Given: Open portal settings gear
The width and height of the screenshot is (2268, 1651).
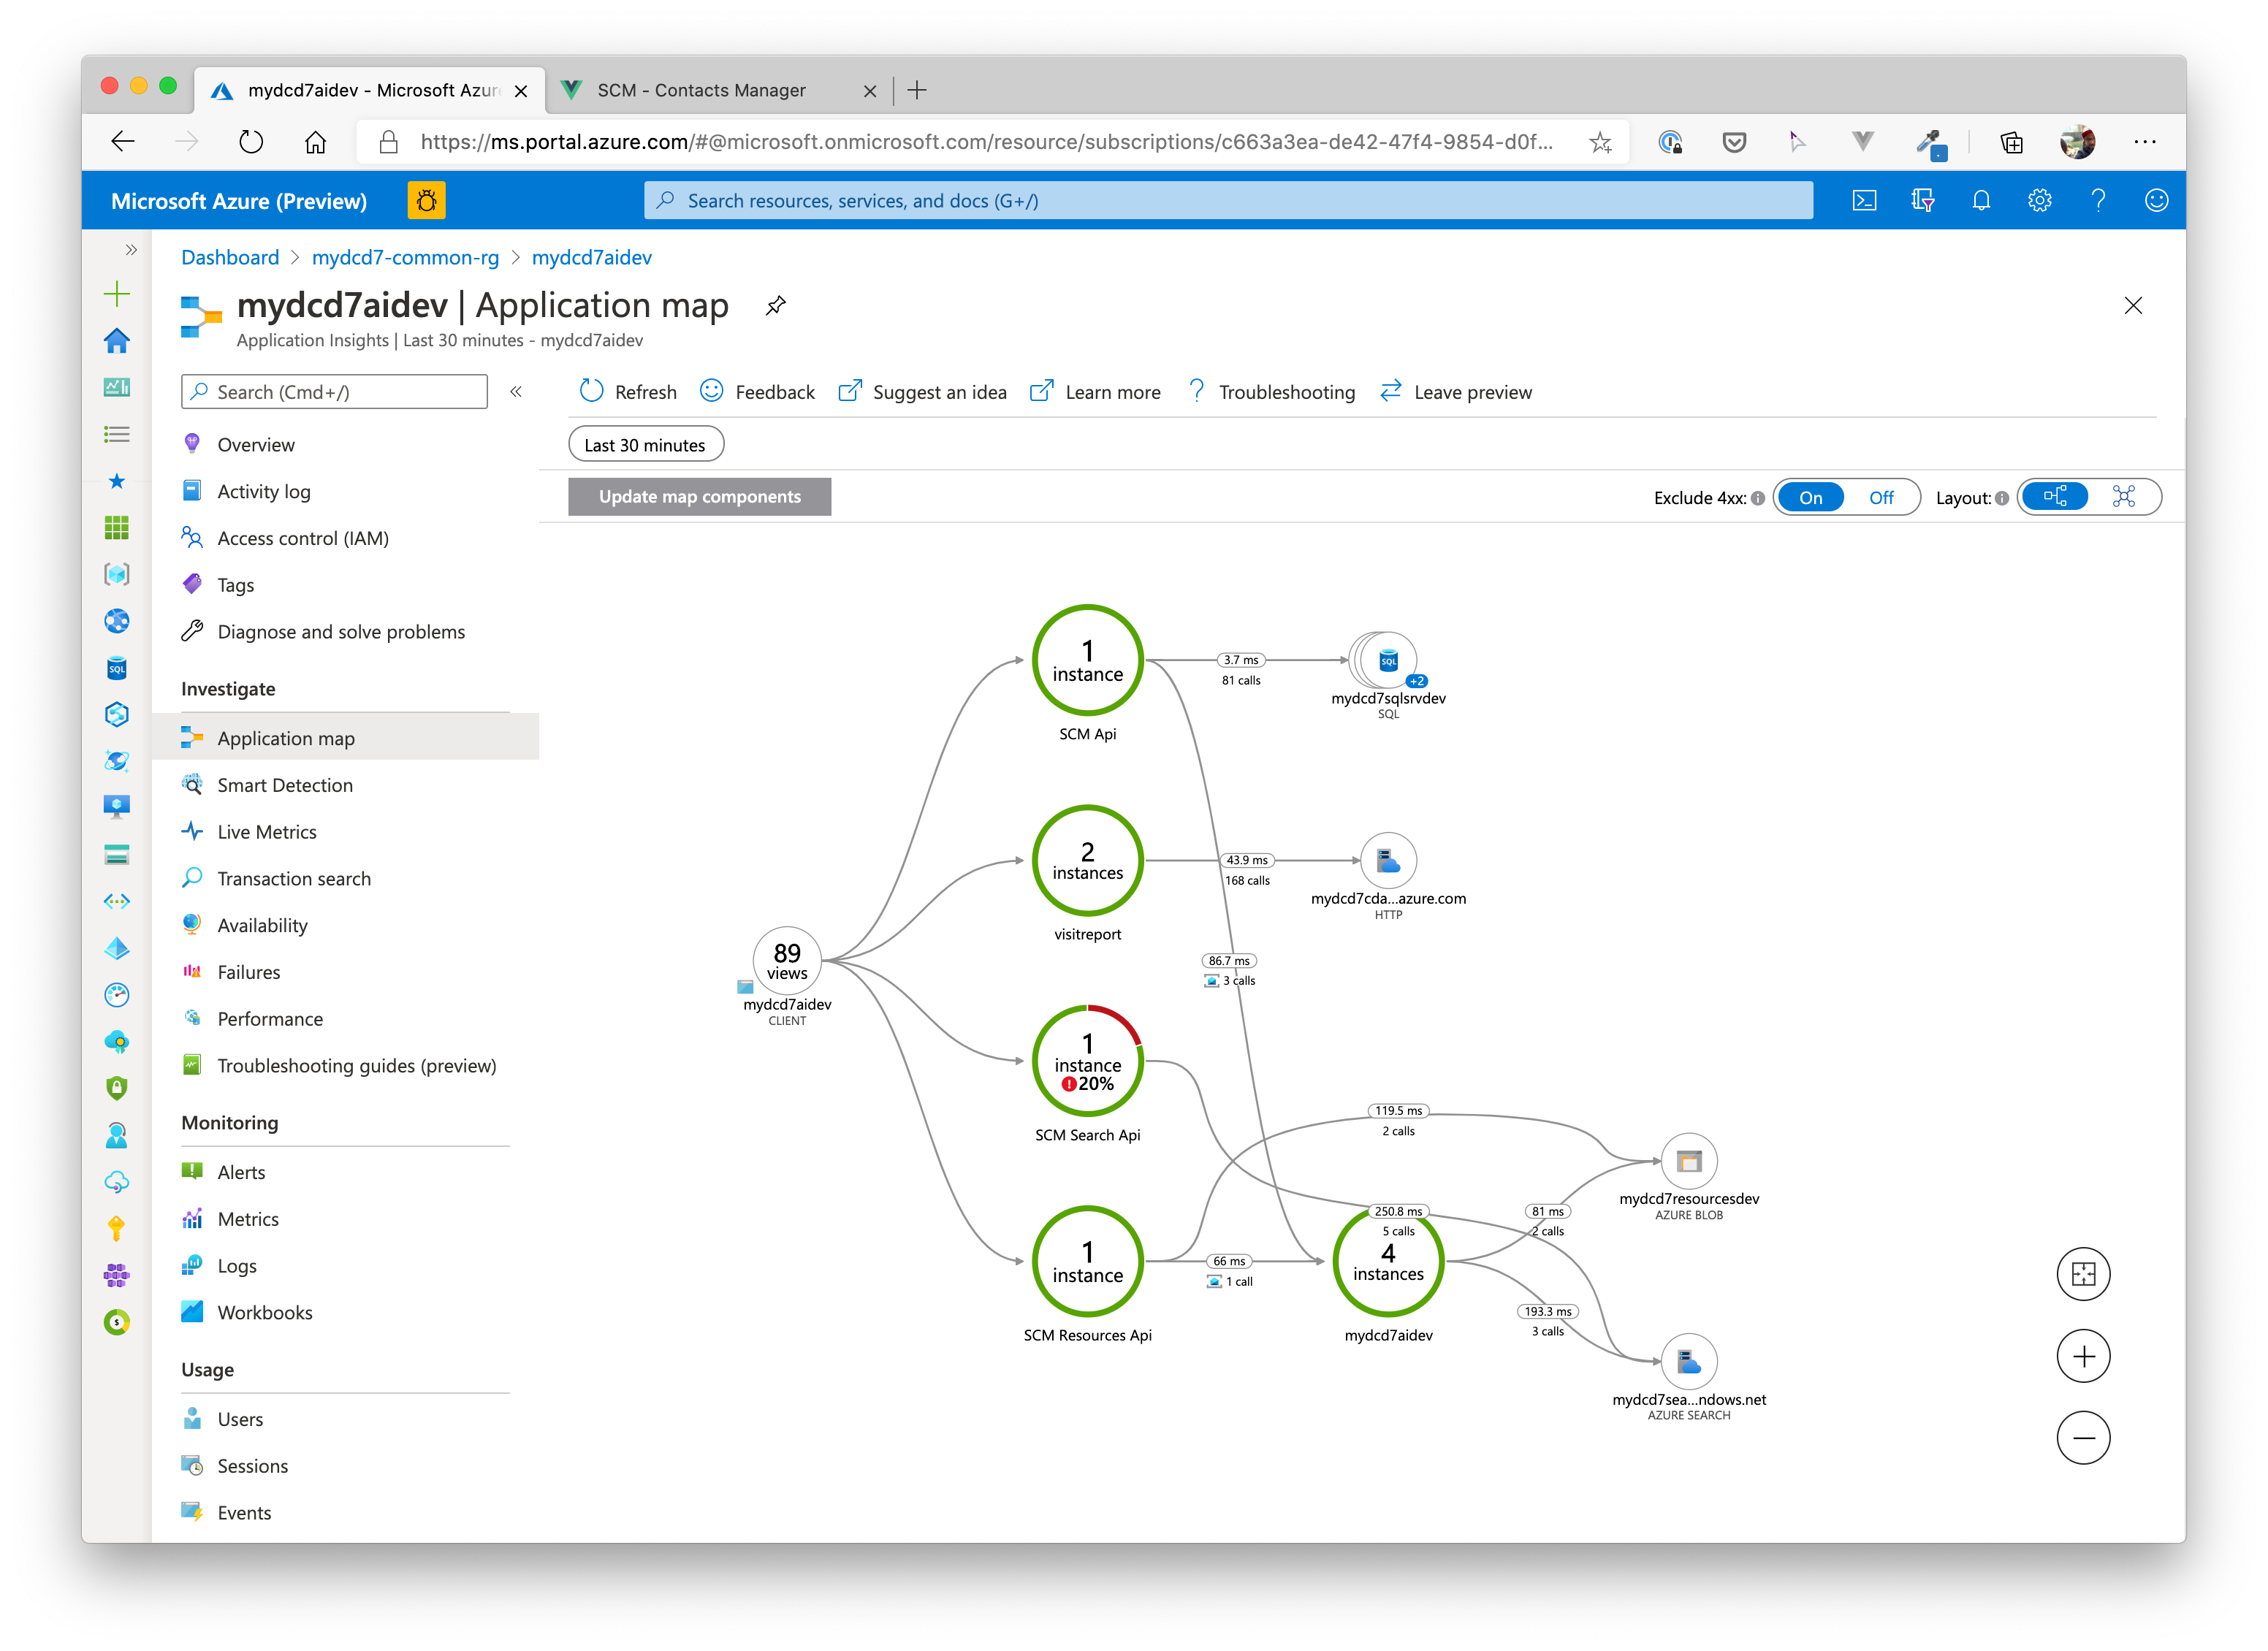Looking at the screenshot, I should pyautogui.click(x=2039, y=201).
